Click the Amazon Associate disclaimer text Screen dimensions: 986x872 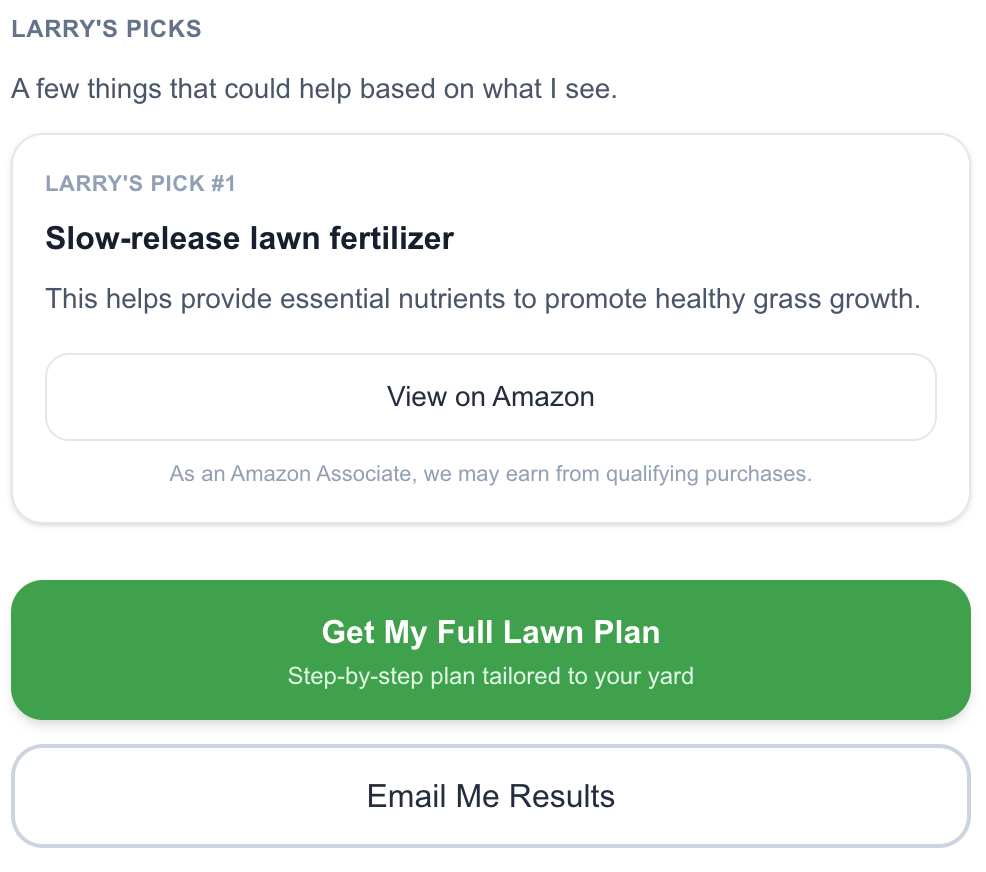[490, 473]
